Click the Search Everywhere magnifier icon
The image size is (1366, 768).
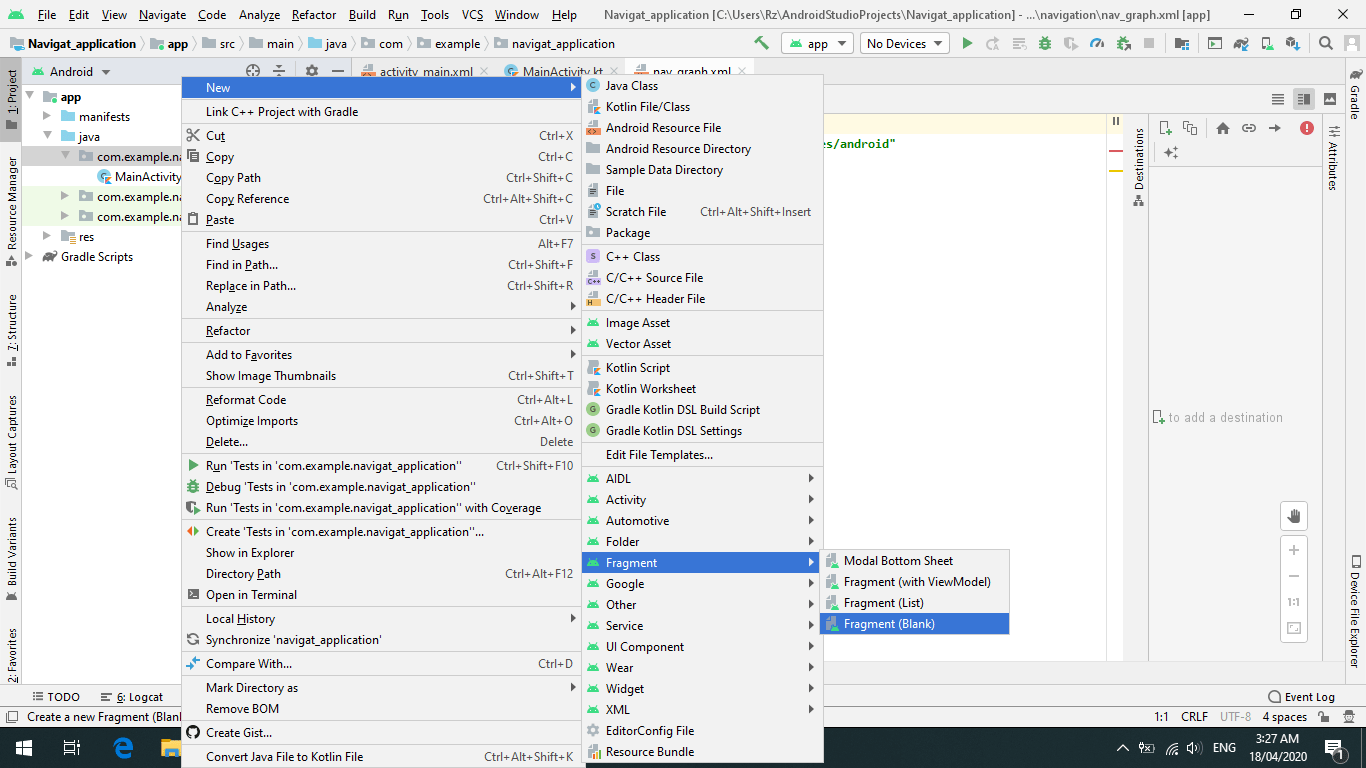(1326, 43)
